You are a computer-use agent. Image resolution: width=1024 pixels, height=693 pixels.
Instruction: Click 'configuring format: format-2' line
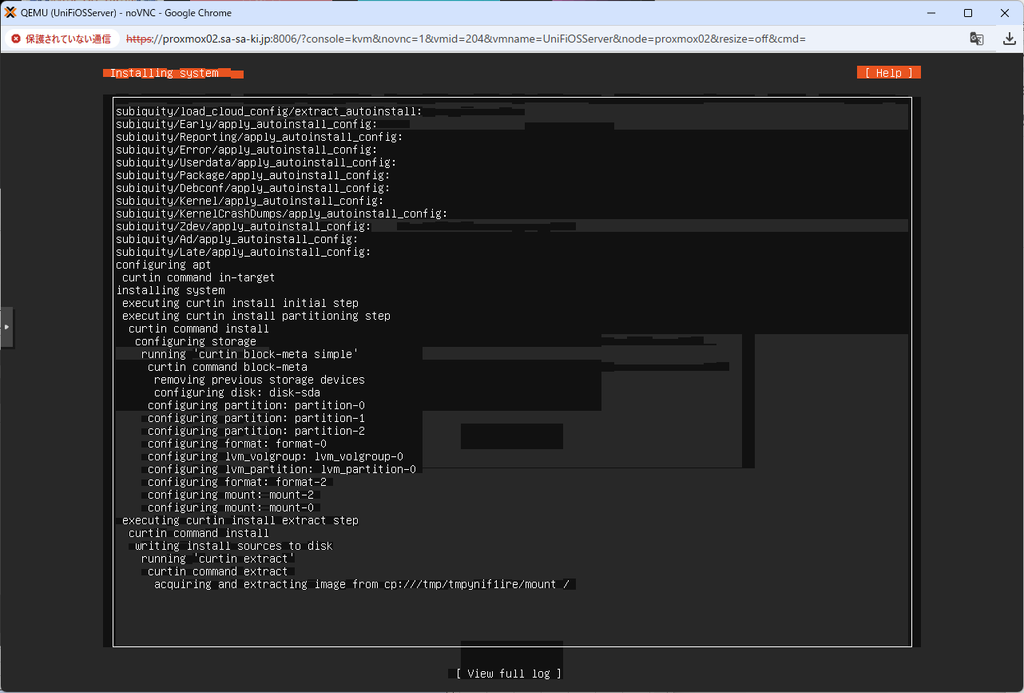click(x=237, y=482)
